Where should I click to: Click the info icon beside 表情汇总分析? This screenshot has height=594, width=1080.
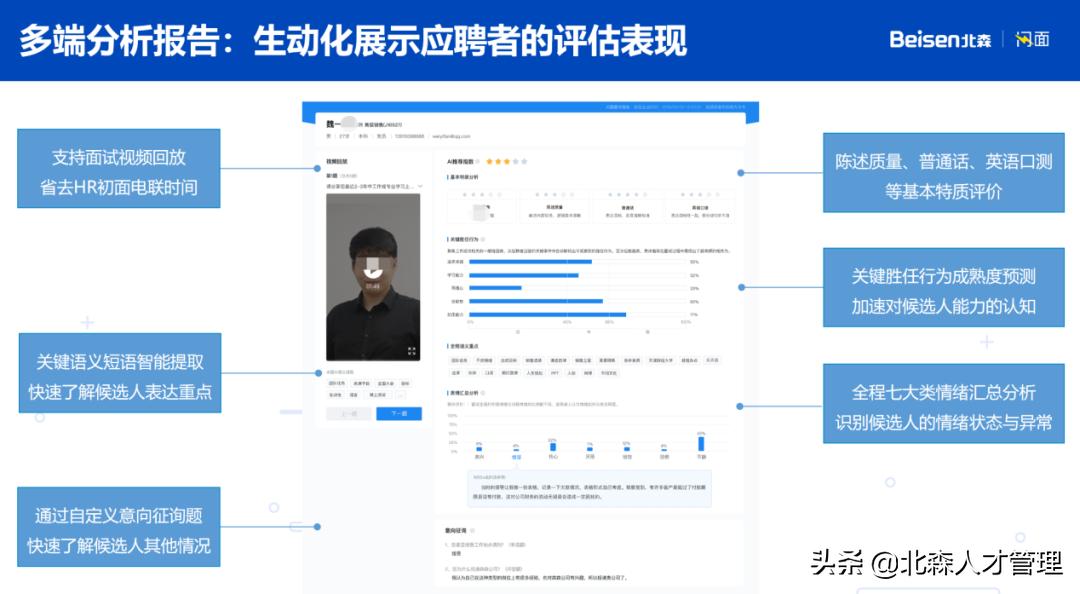tap(483, 394)
